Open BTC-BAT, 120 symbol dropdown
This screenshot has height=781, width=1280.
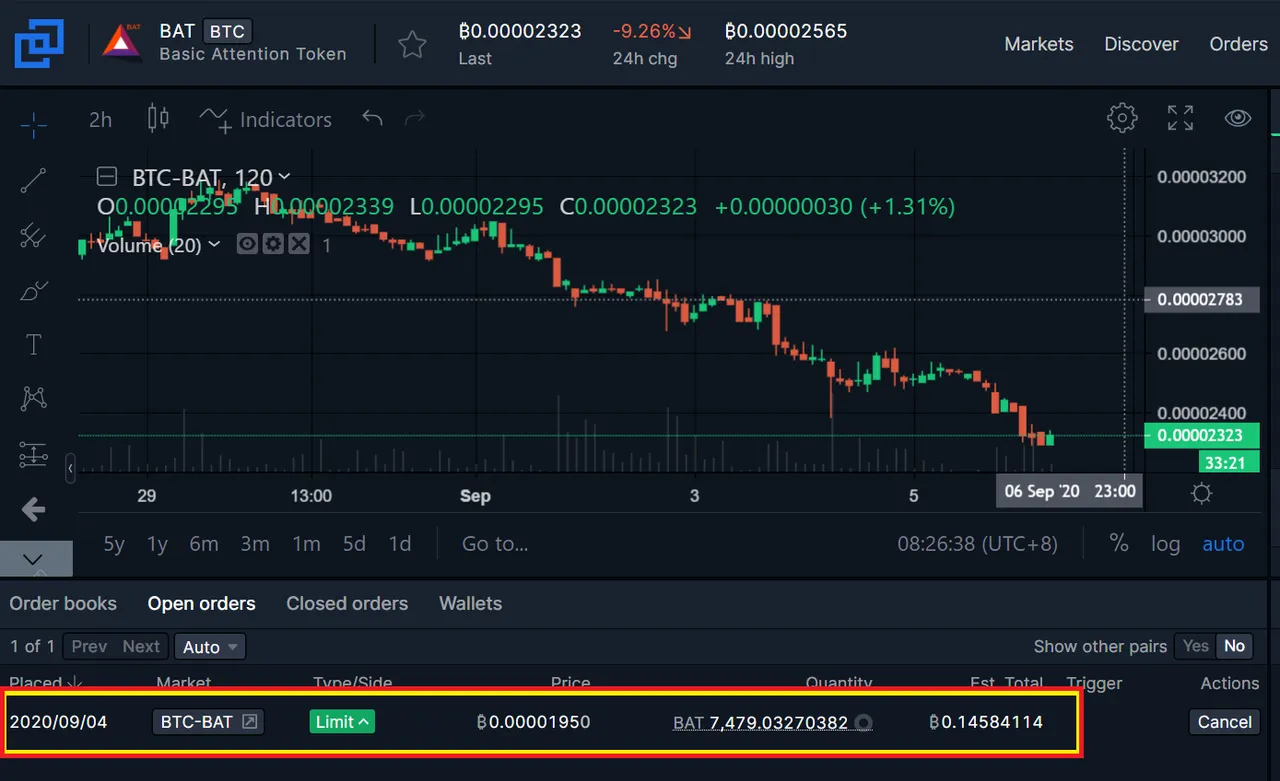211,178
